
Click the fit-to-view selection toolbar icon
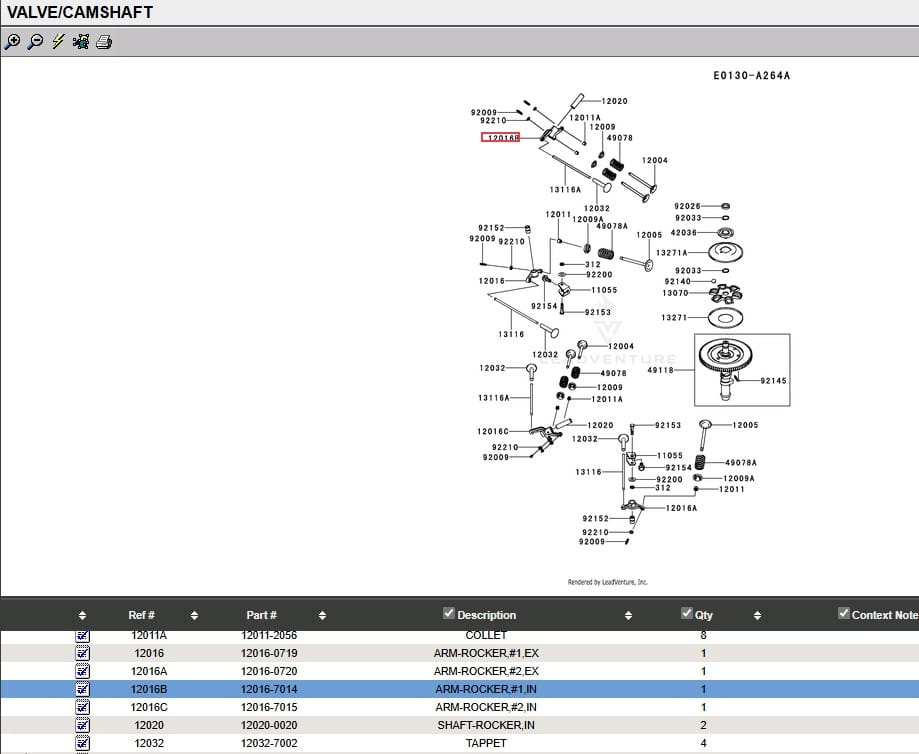pyautogui.click(x=81, y=41)
